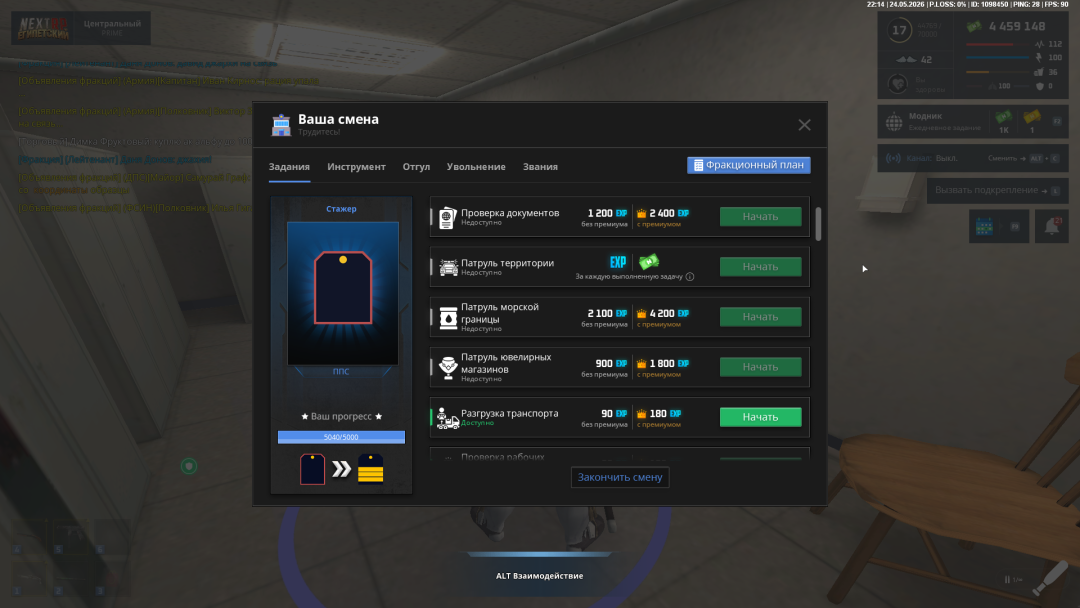Start the Разгрузка транспорта task

pos(760,417)
